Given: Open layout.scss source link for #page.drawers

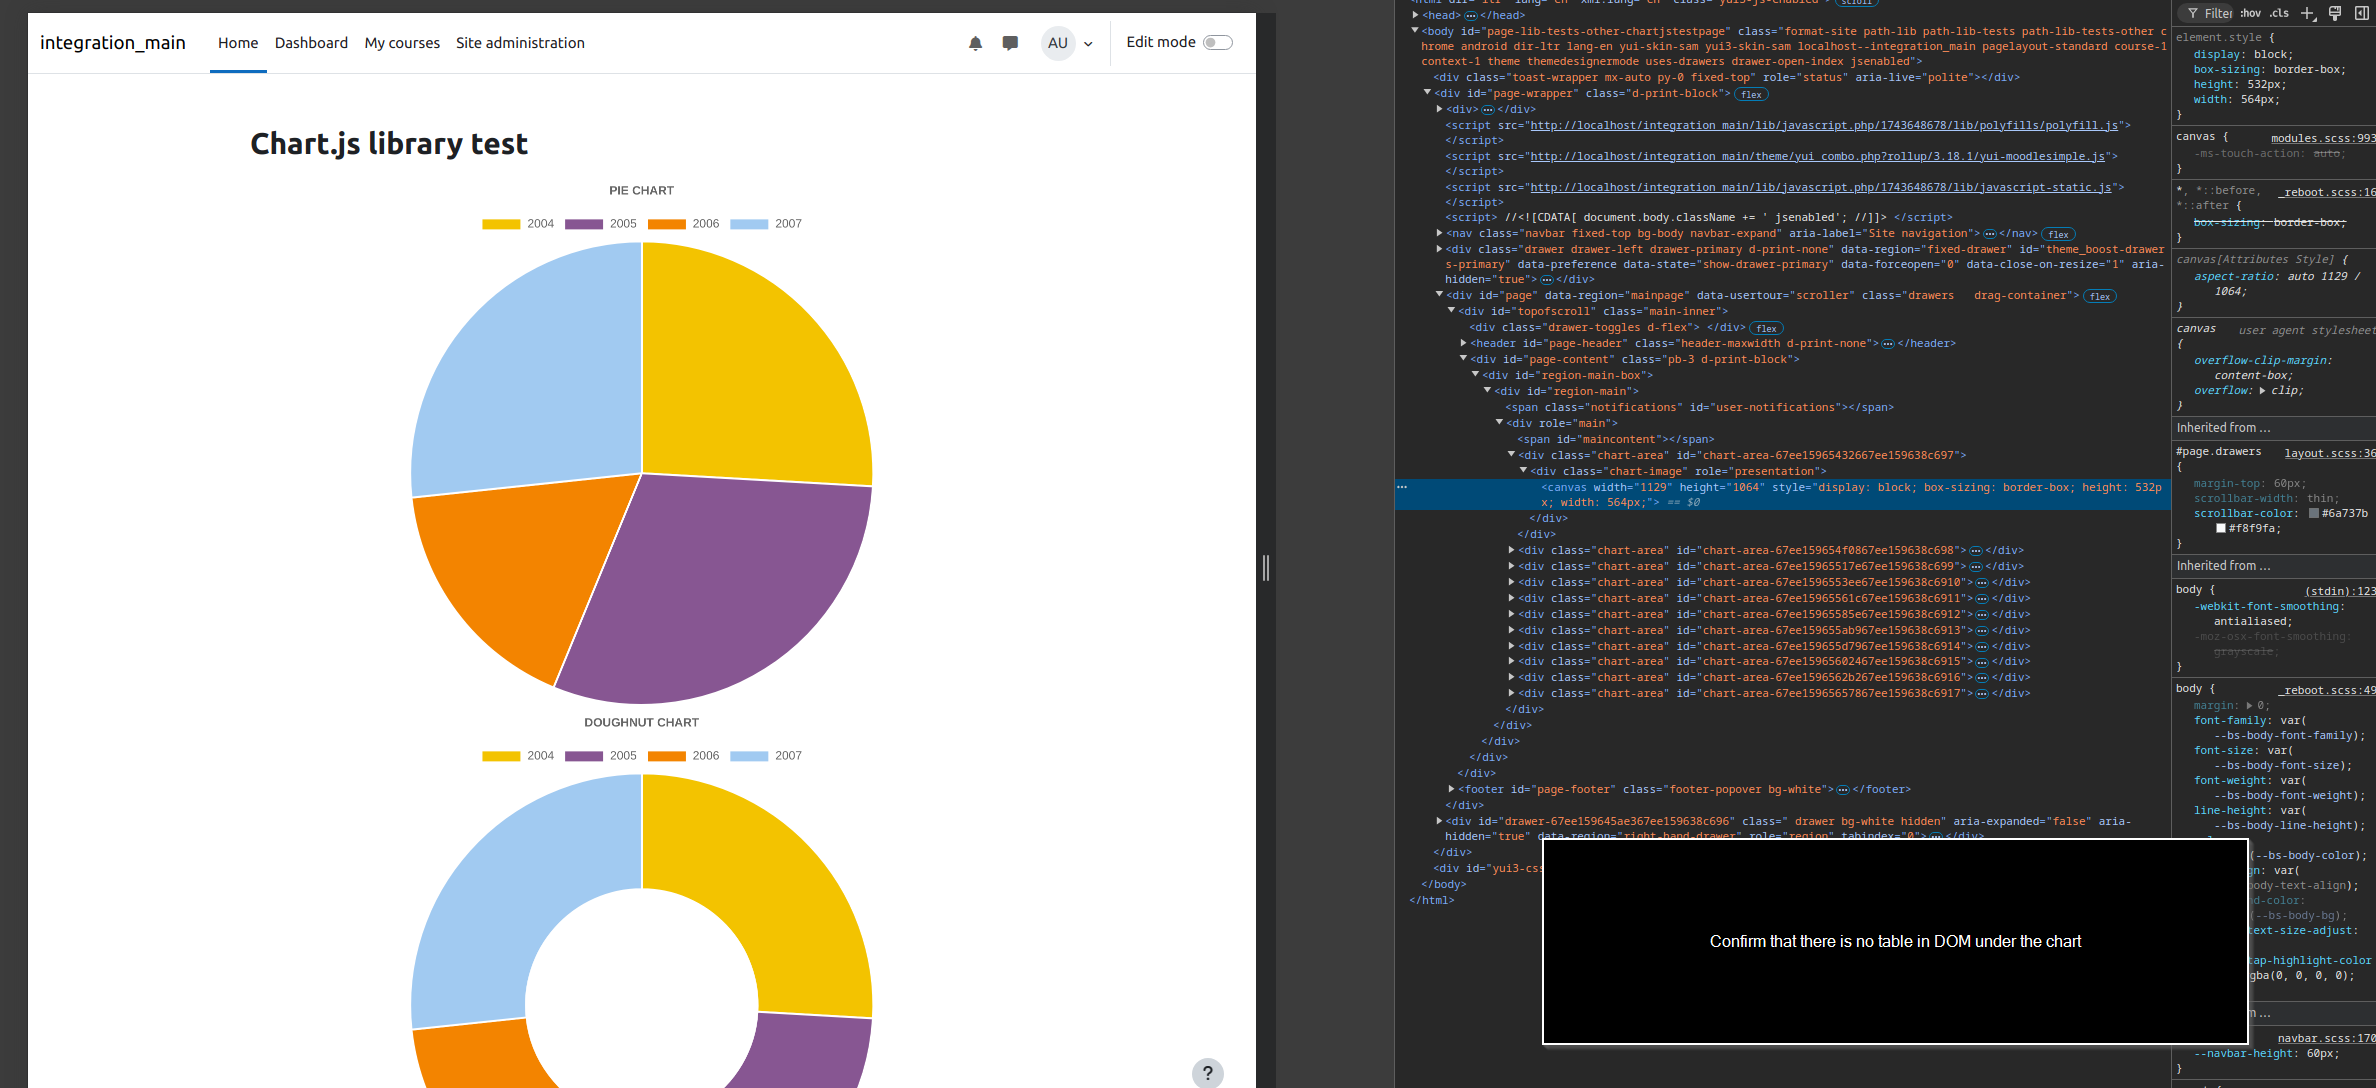Looking at the screenshot, I should point(2329,454).
